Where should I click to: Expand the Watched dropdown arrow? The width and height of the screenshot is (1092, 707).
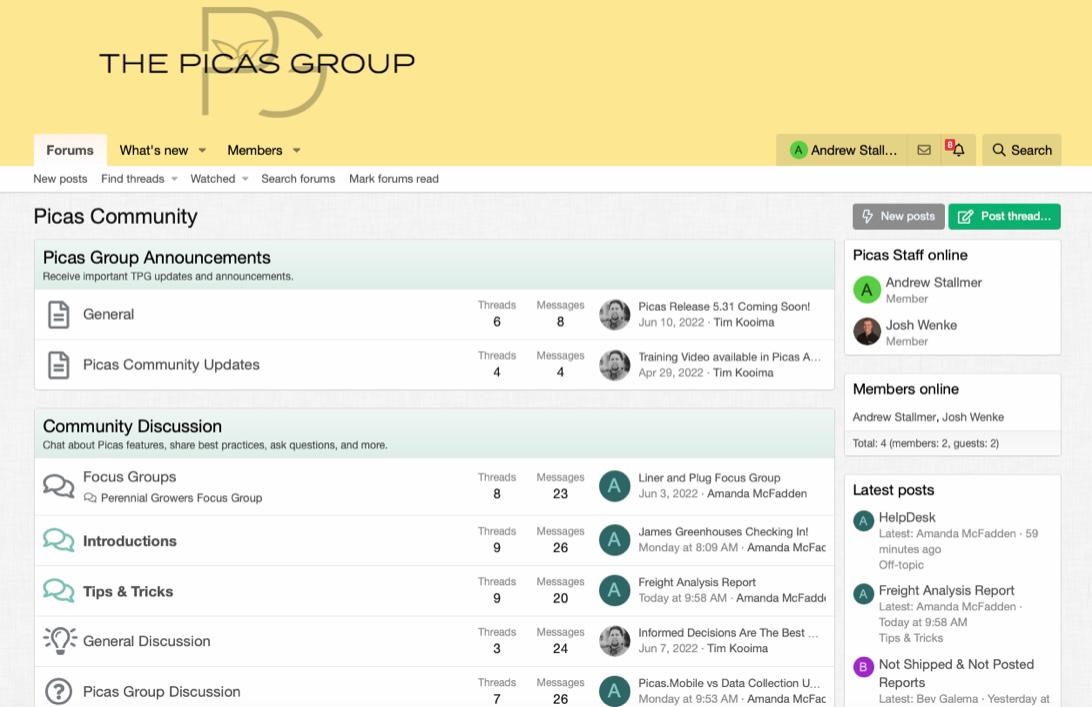pos(245,179)
